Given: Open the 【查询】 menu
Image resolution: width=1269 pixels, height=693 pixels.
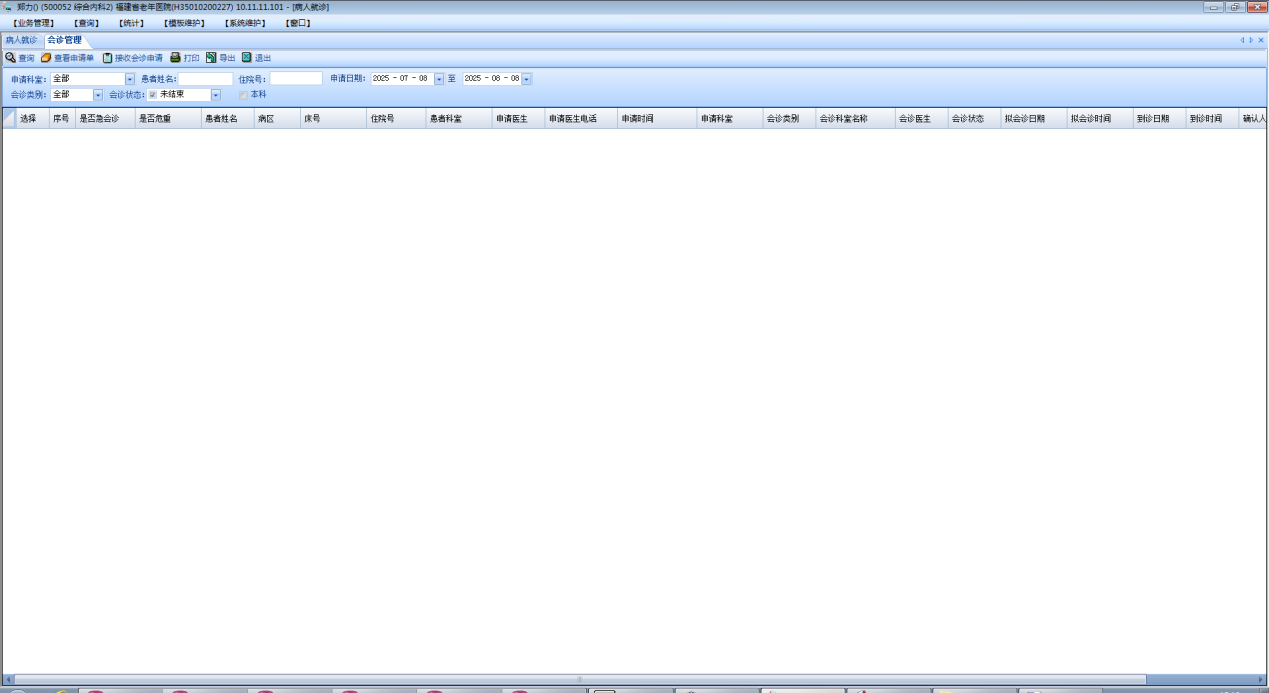Looking at the screenshot, I should point(86,23).
